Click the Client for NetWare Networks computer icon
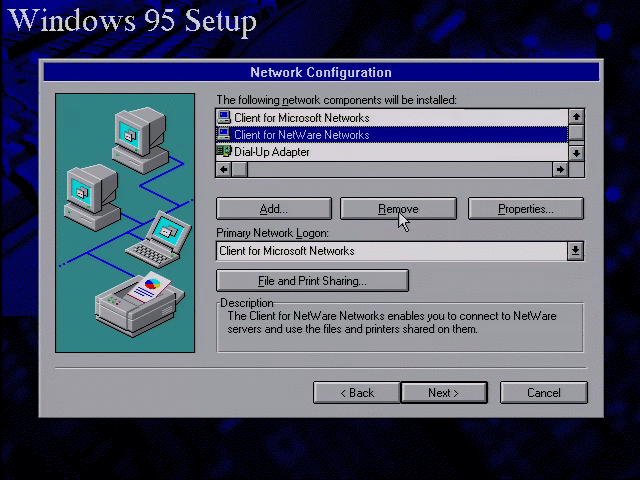Viewport: 640px width, 480px height. 224,134
